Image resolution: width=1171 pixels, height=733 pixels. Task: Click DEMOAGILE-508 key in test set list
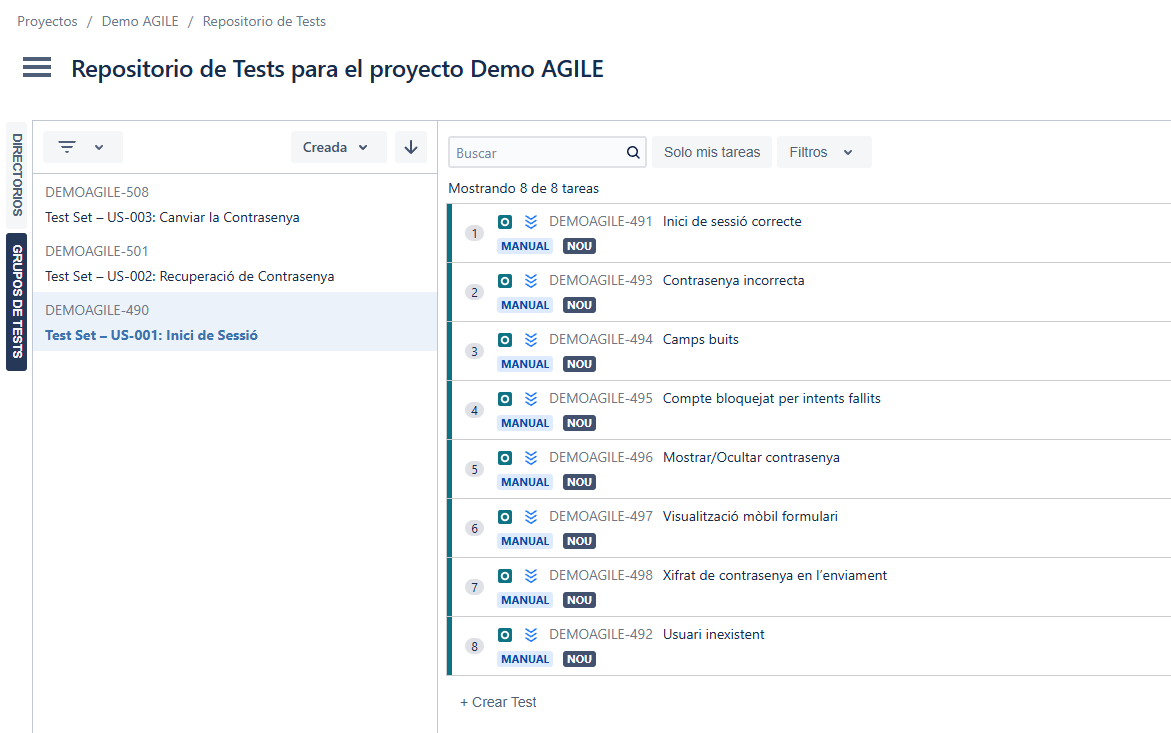click(97, 193)
